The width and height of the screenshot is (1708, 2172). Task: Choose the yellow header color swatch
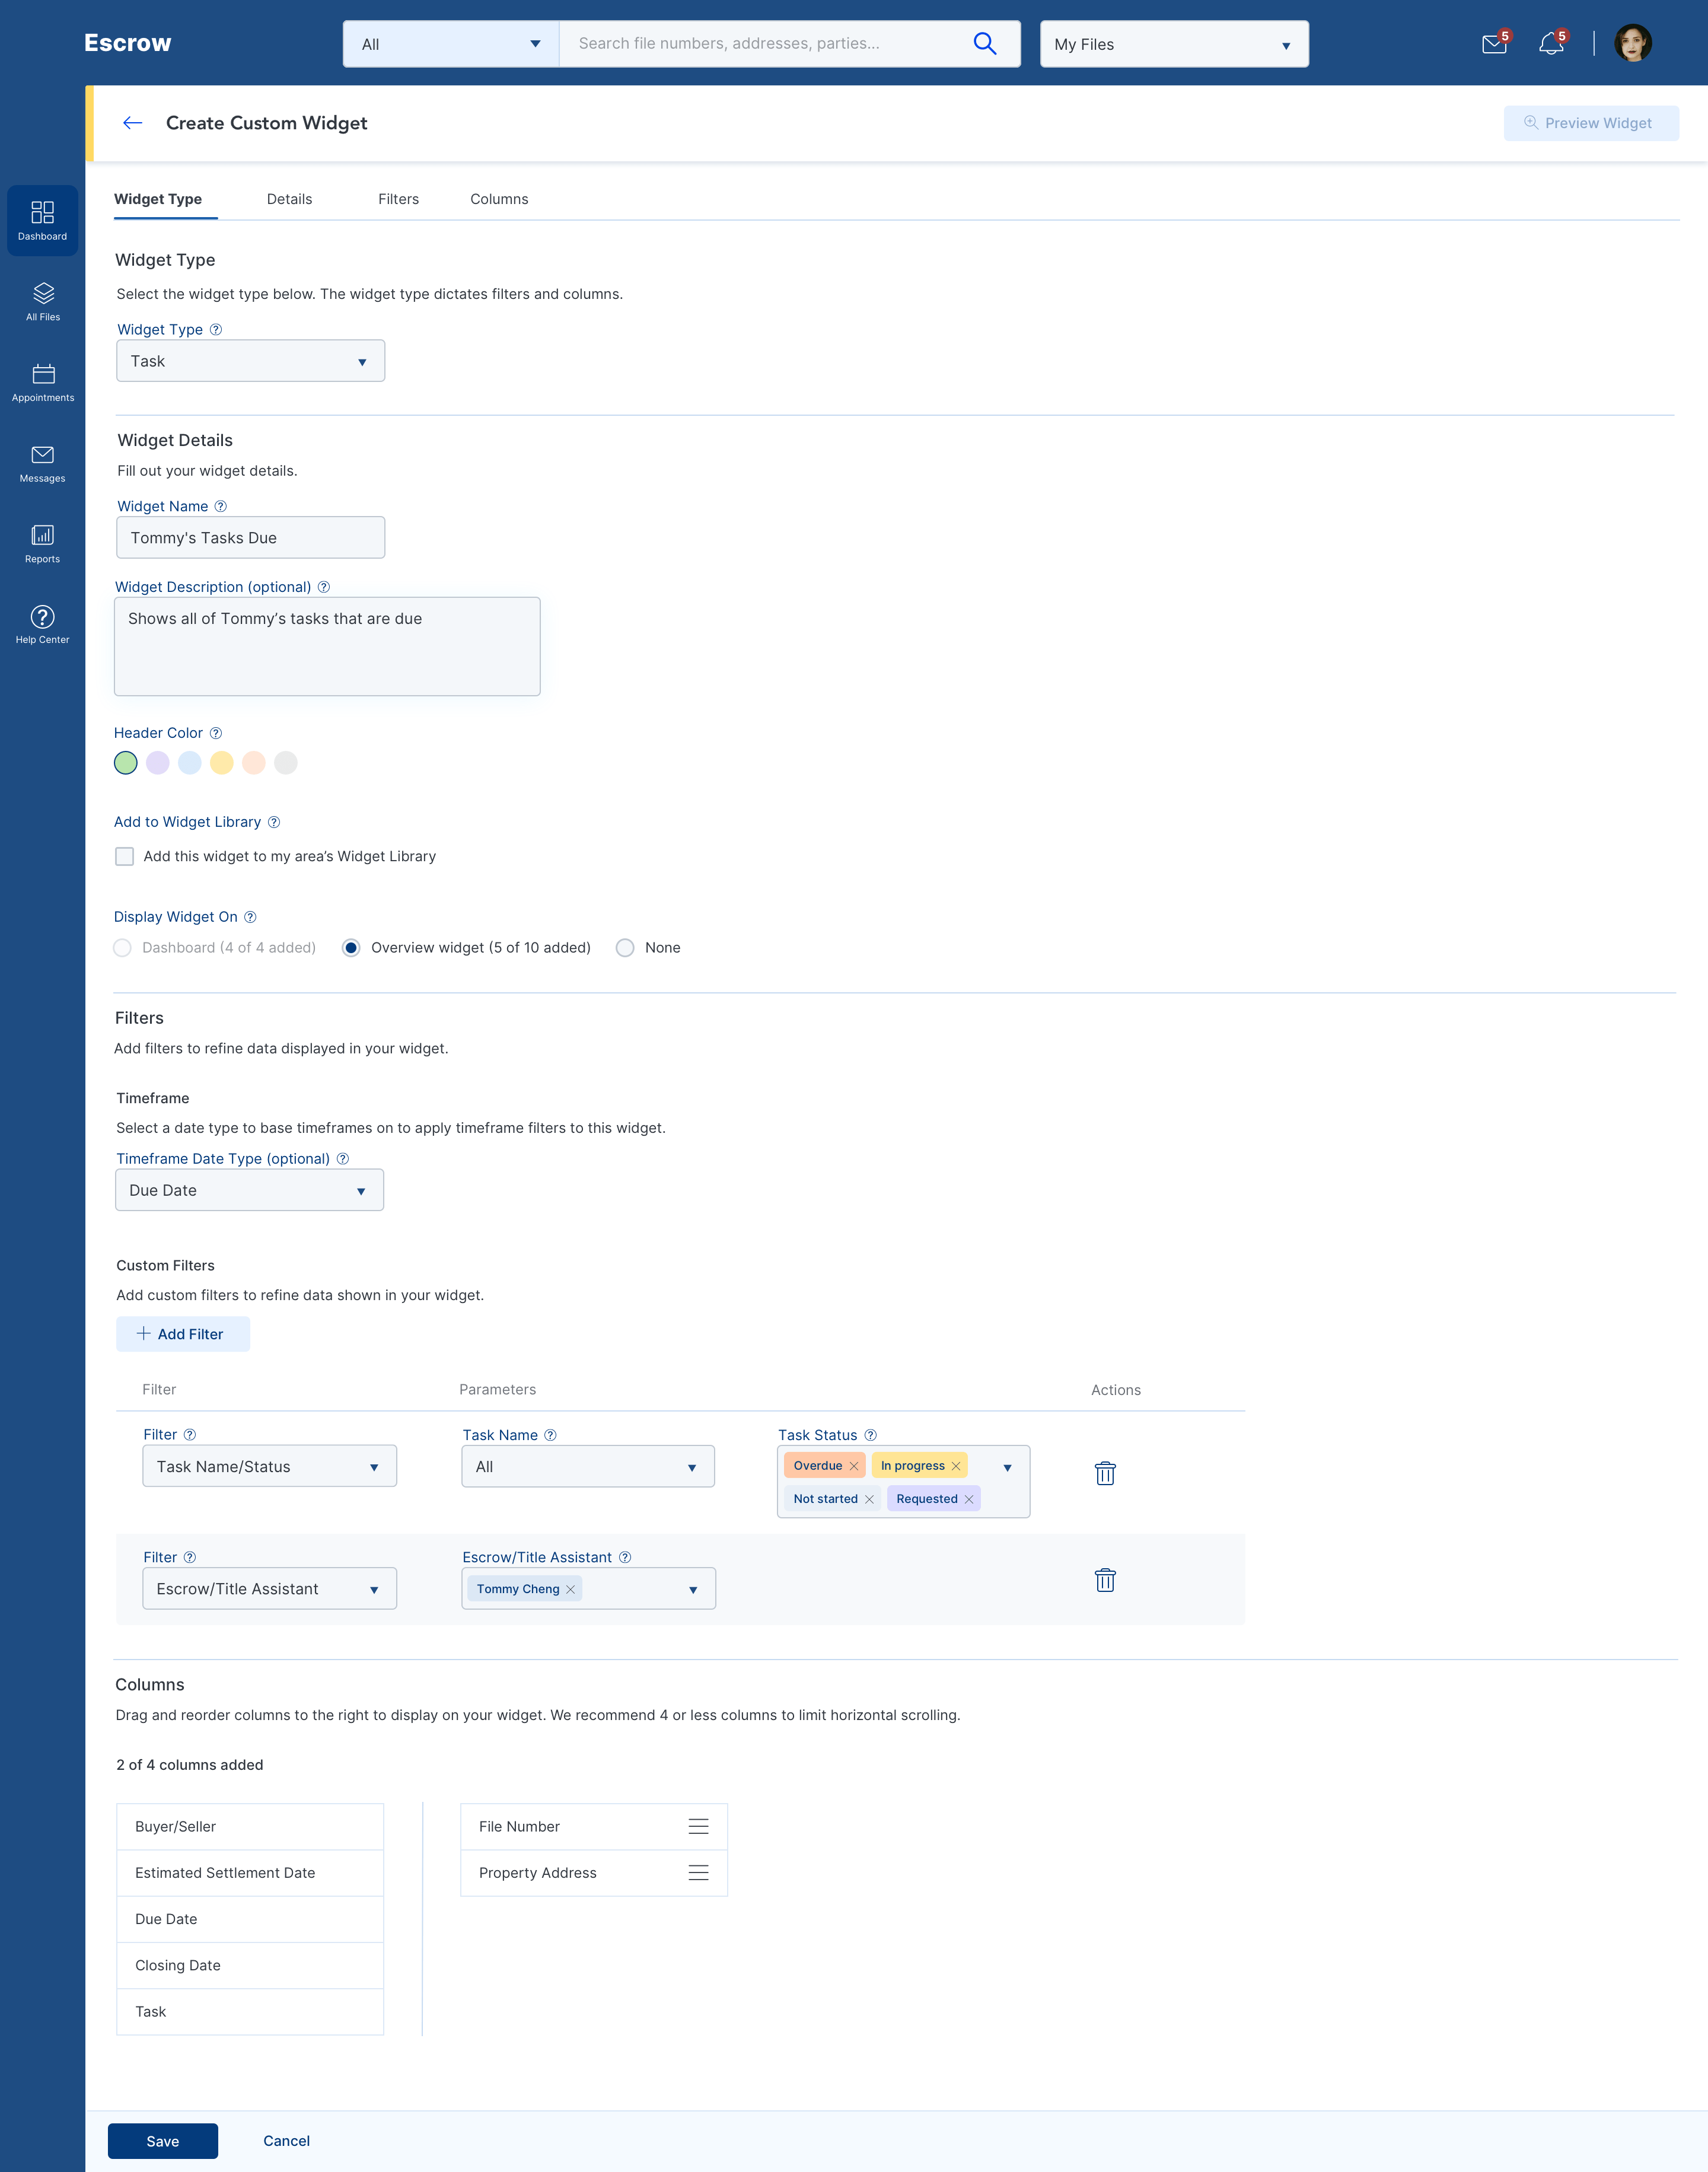pos(222,763)
